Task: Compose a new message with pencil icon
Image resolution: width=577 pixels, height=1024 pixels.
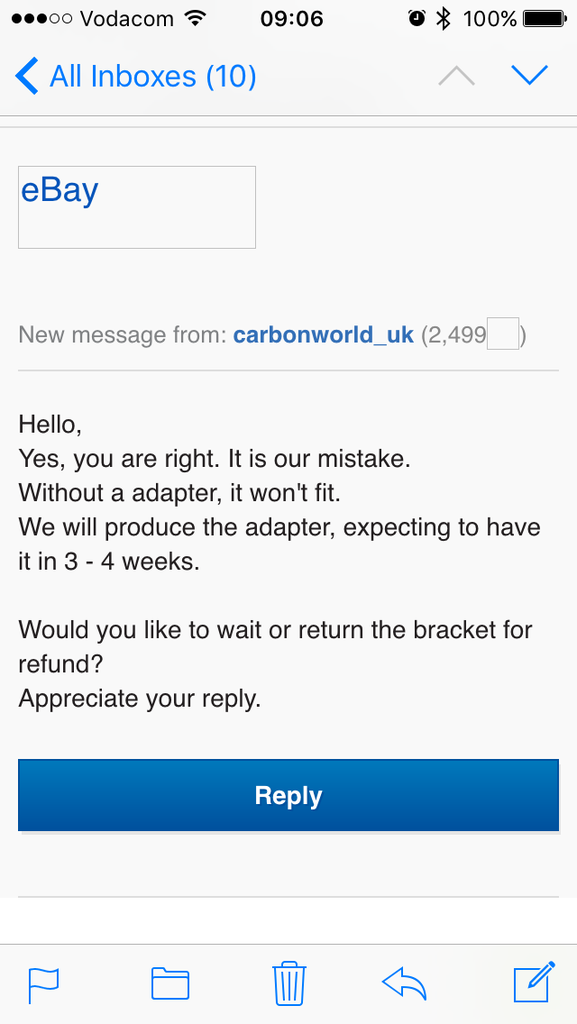Action: pyautogui.click(x=535, y=982)
